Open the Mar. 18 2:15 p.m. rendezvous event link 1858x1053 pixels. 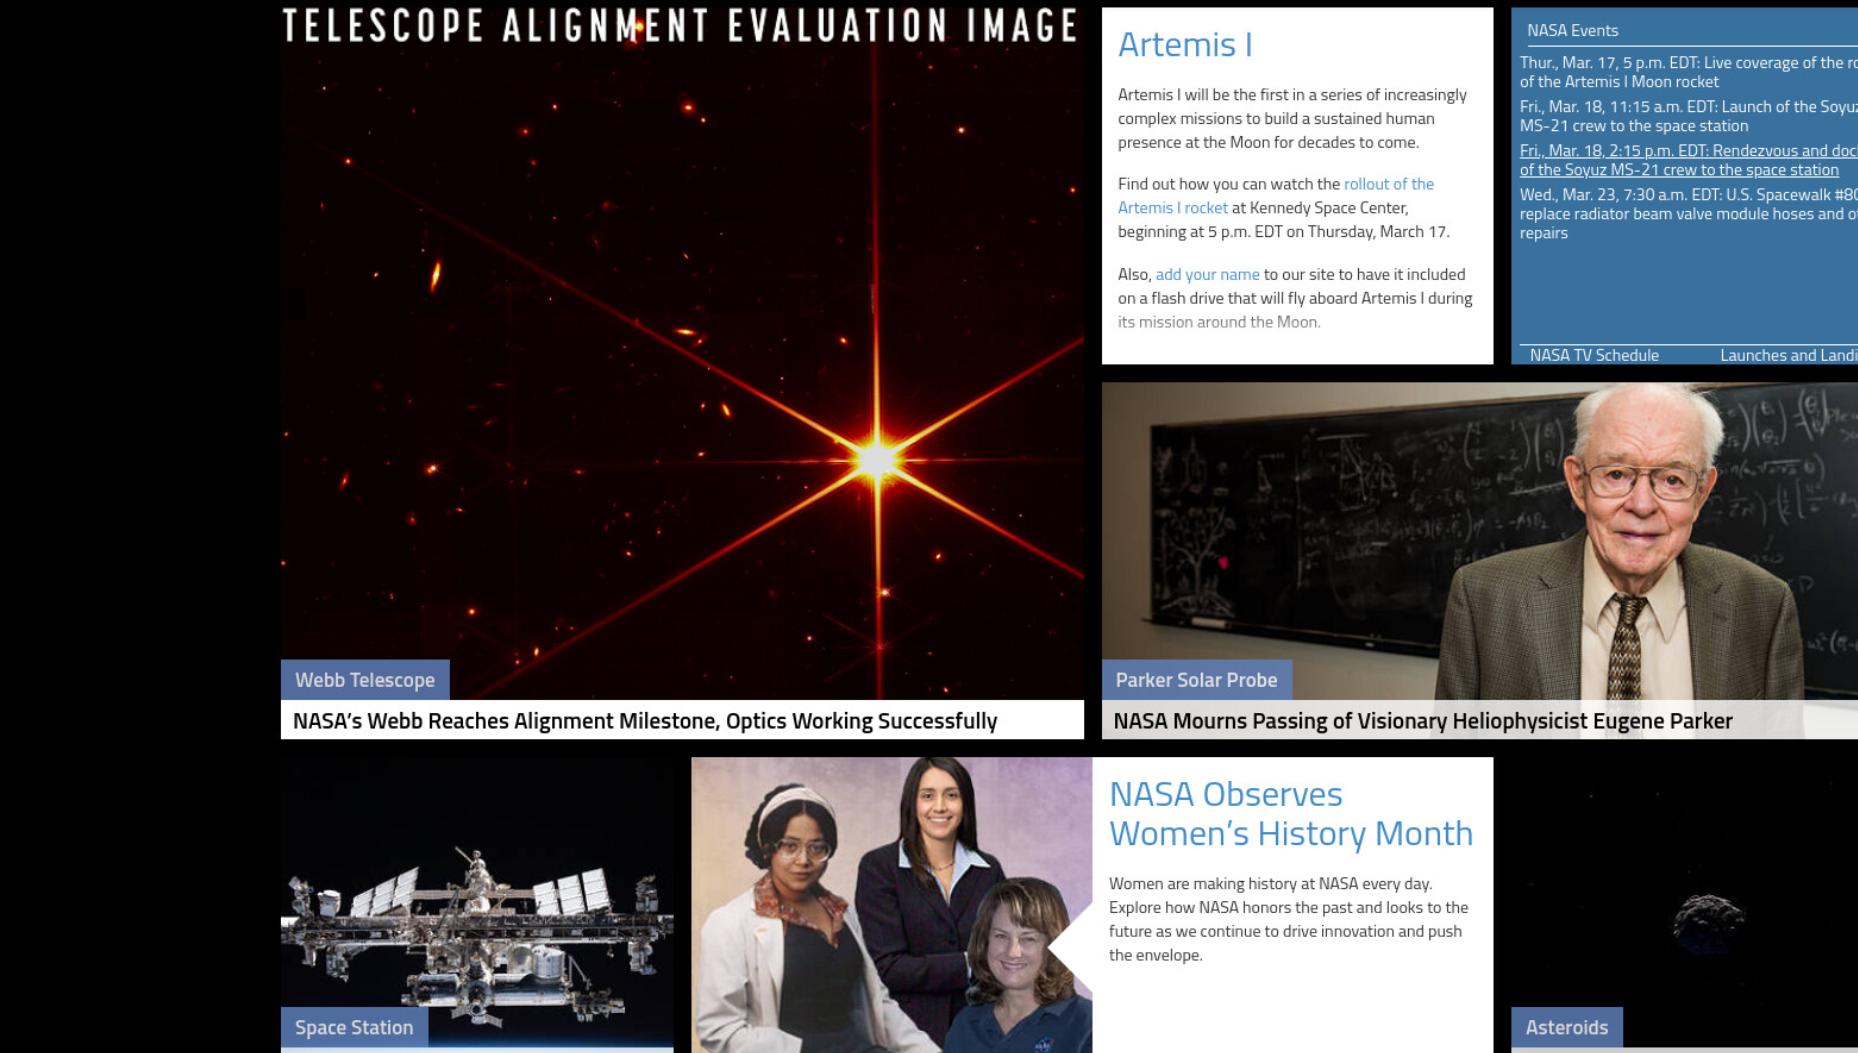1689,160
